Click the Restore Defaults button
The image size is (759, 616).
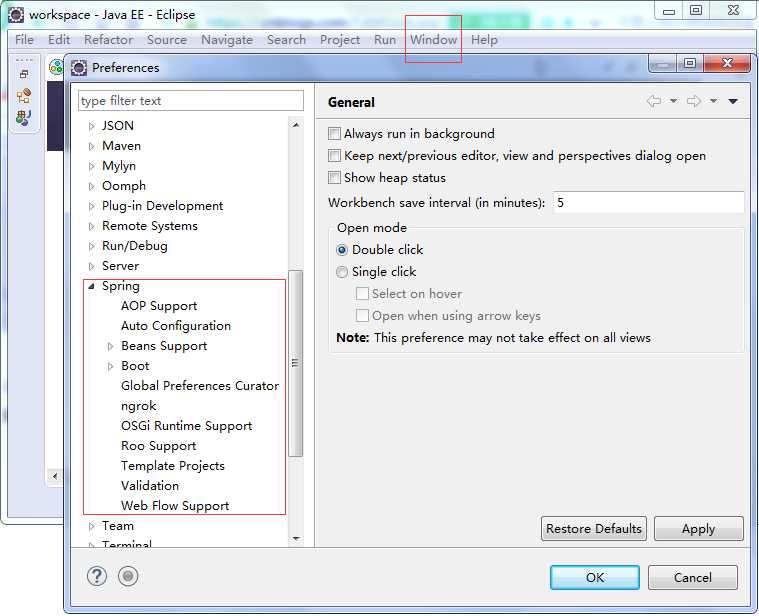pyautogui.click(x=594, y=528)
